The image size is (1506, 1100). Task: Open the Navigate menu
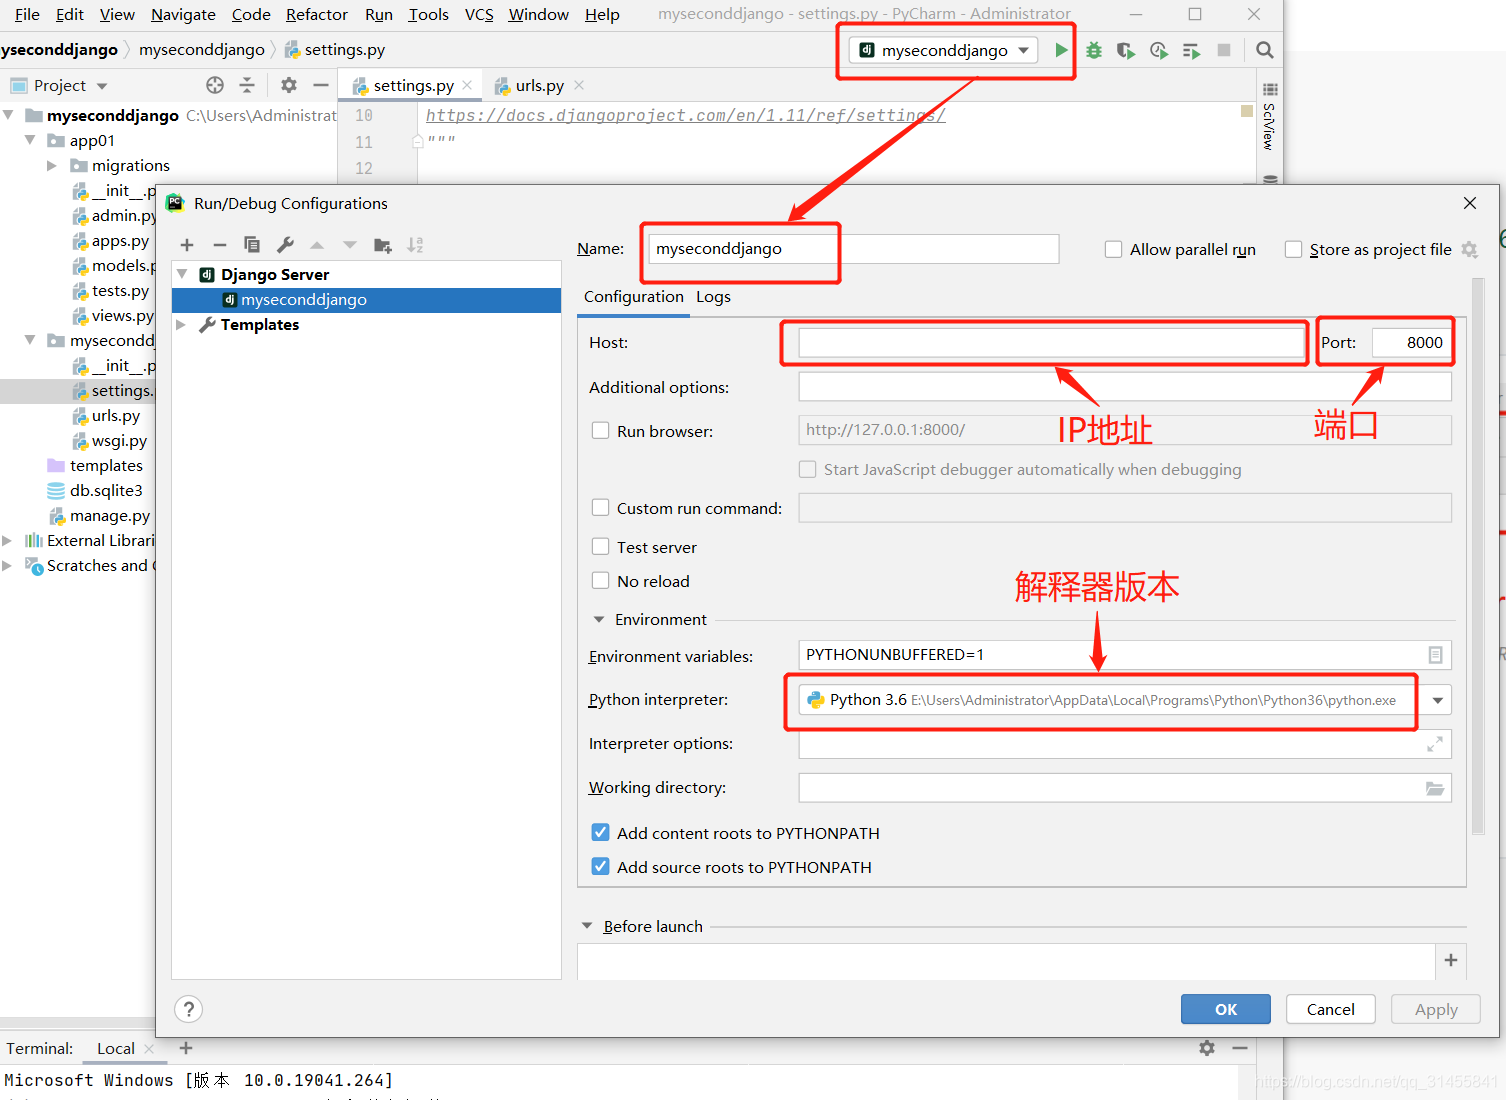(x=183, y=14)
